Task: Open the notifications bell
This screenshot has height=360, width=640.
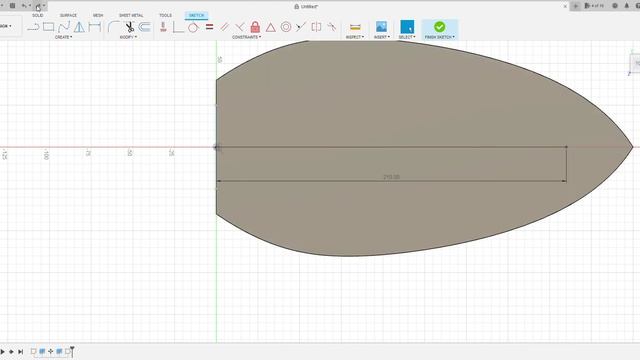Action: pos(627,6)
